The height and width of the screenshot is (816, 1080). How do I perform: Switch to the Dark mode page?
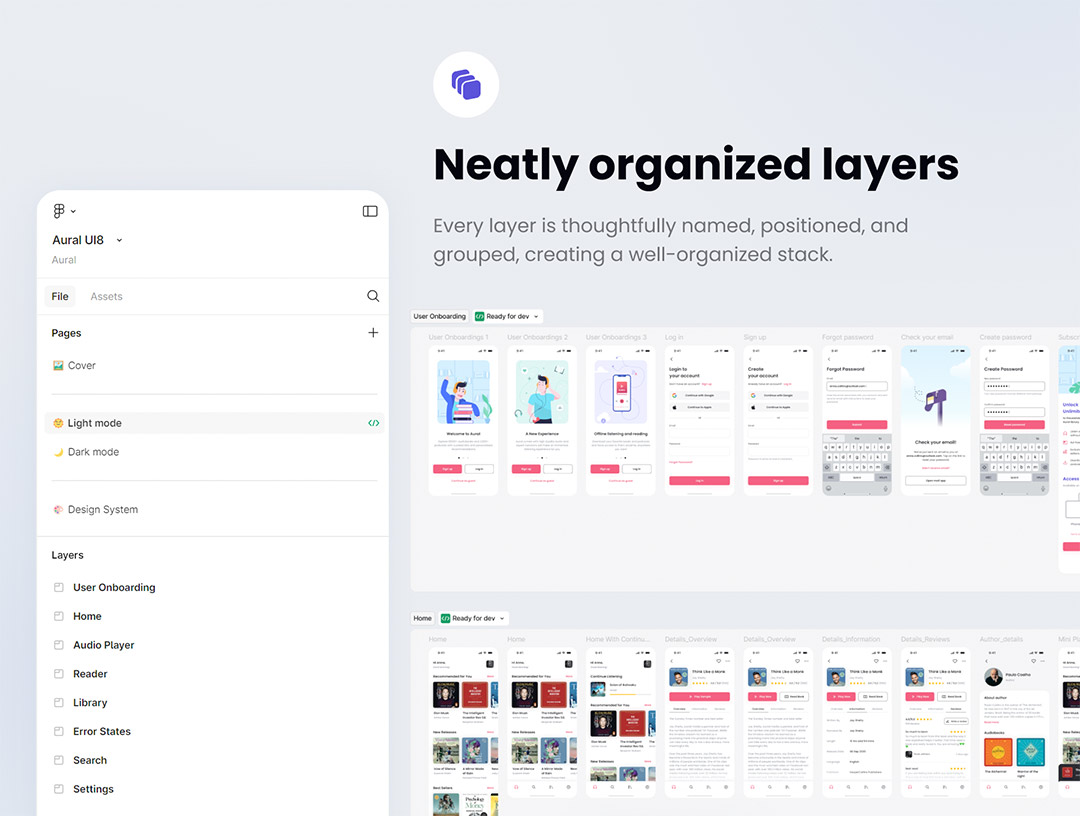click(92, 452)
